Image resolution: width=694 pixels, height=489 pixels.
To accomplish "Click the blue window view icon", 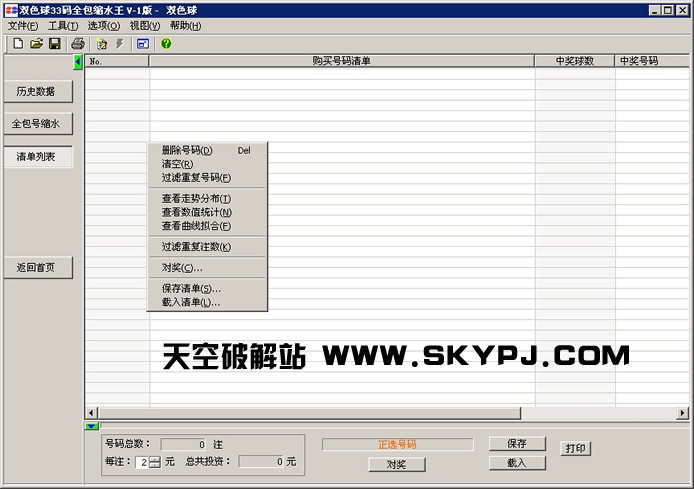I will pos(143,44).
